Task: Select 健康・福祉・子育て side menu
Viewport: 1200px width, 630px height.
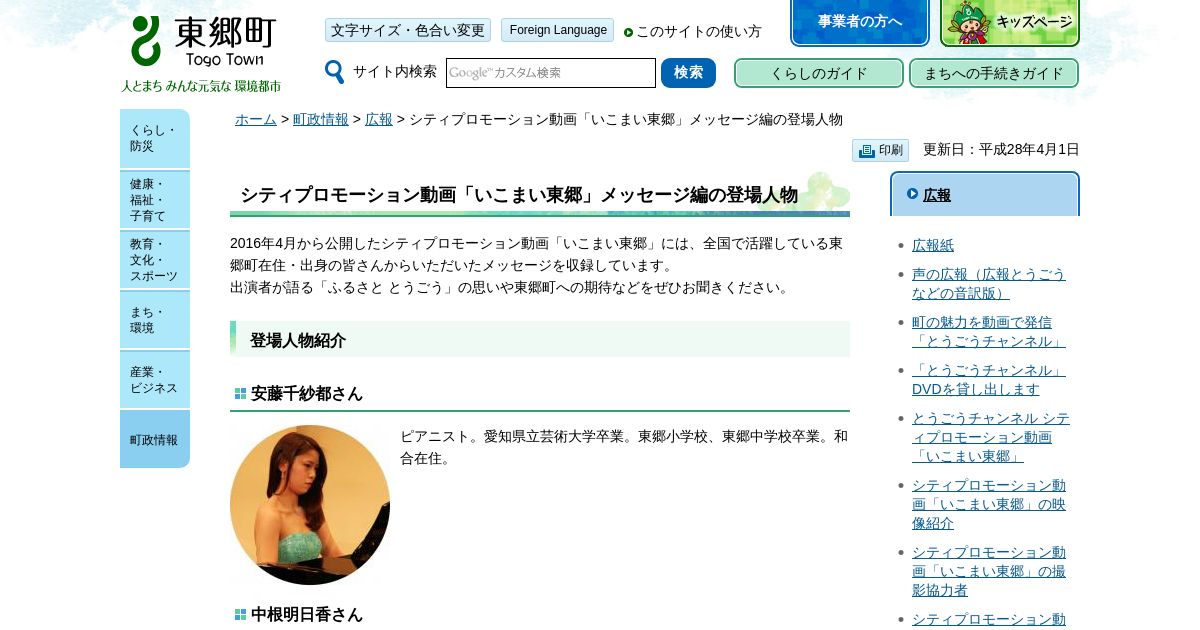Action: coord(155,199)
